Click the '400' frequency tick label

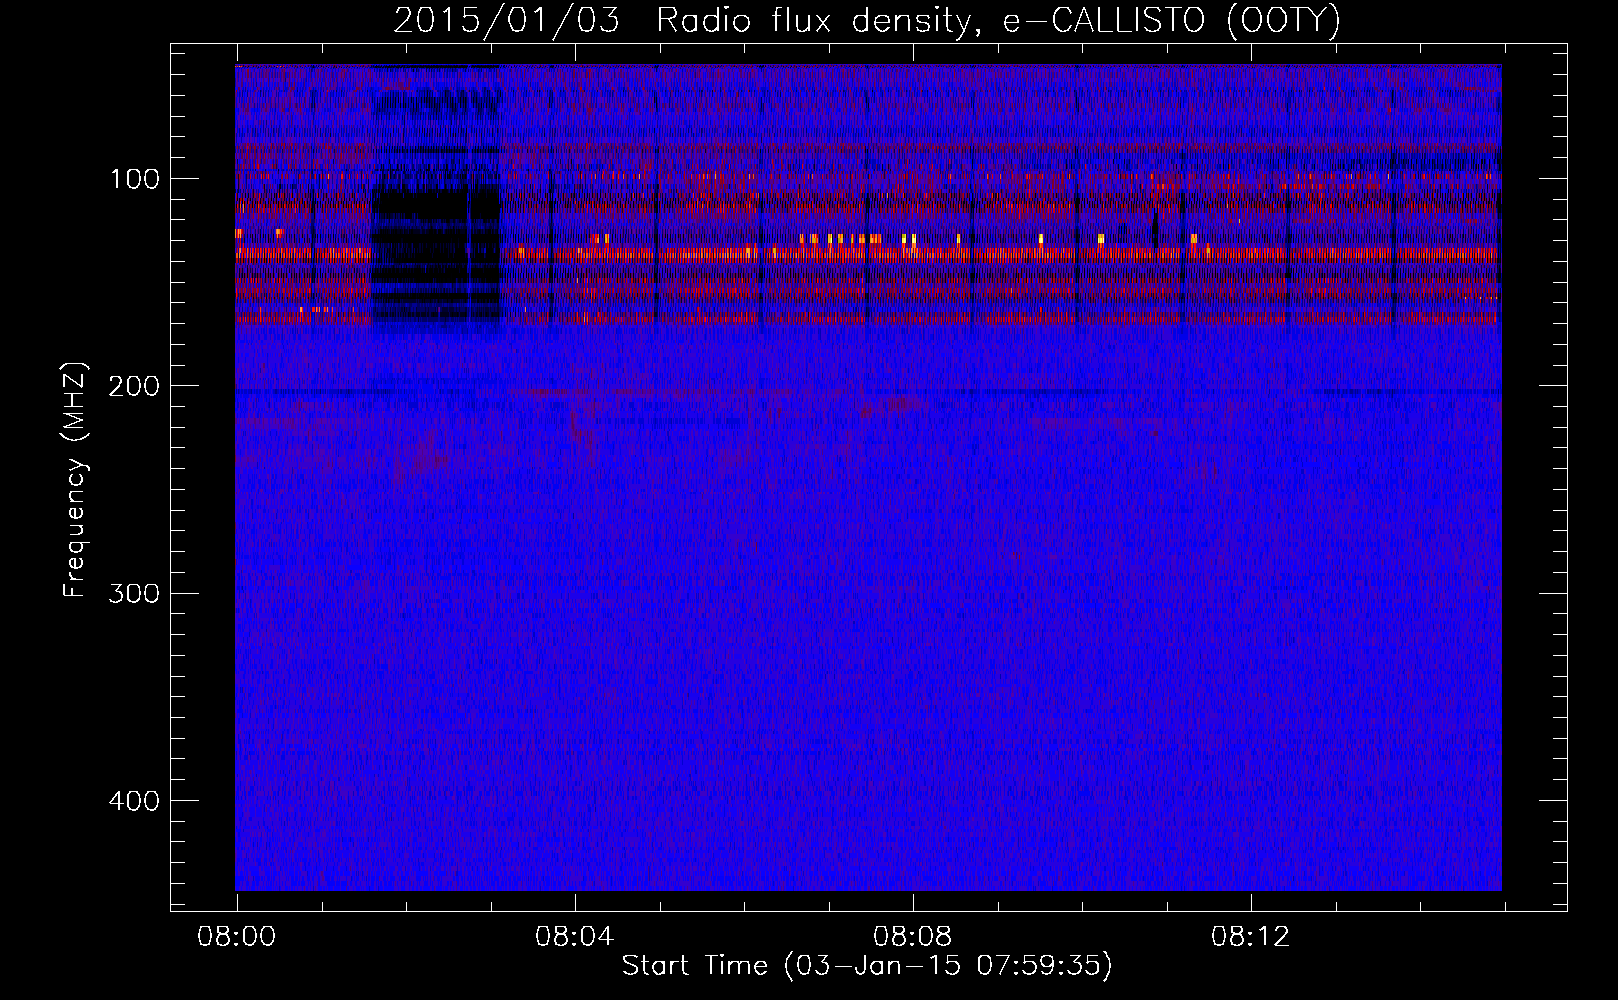135,801
